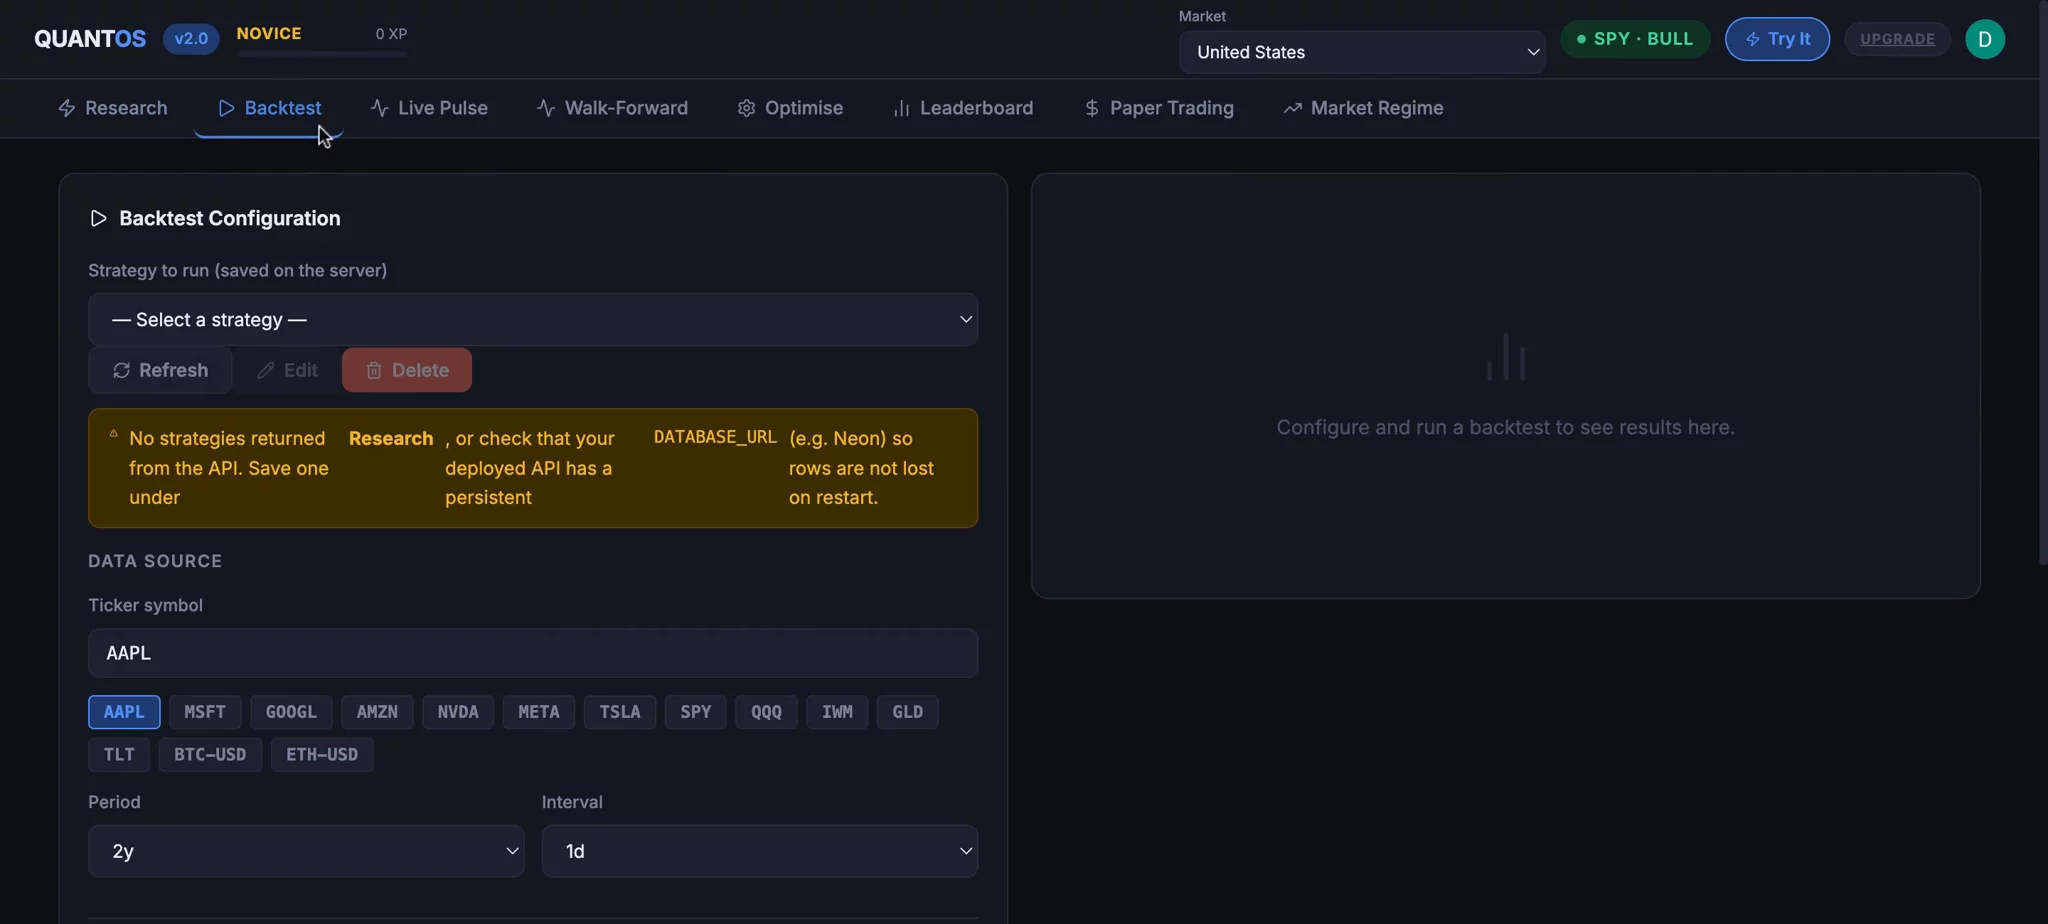The height and width of the screenshot is (924, 2048).
Task: Click the SPY · BULL status badge
Action: (x=1635, y=39)
